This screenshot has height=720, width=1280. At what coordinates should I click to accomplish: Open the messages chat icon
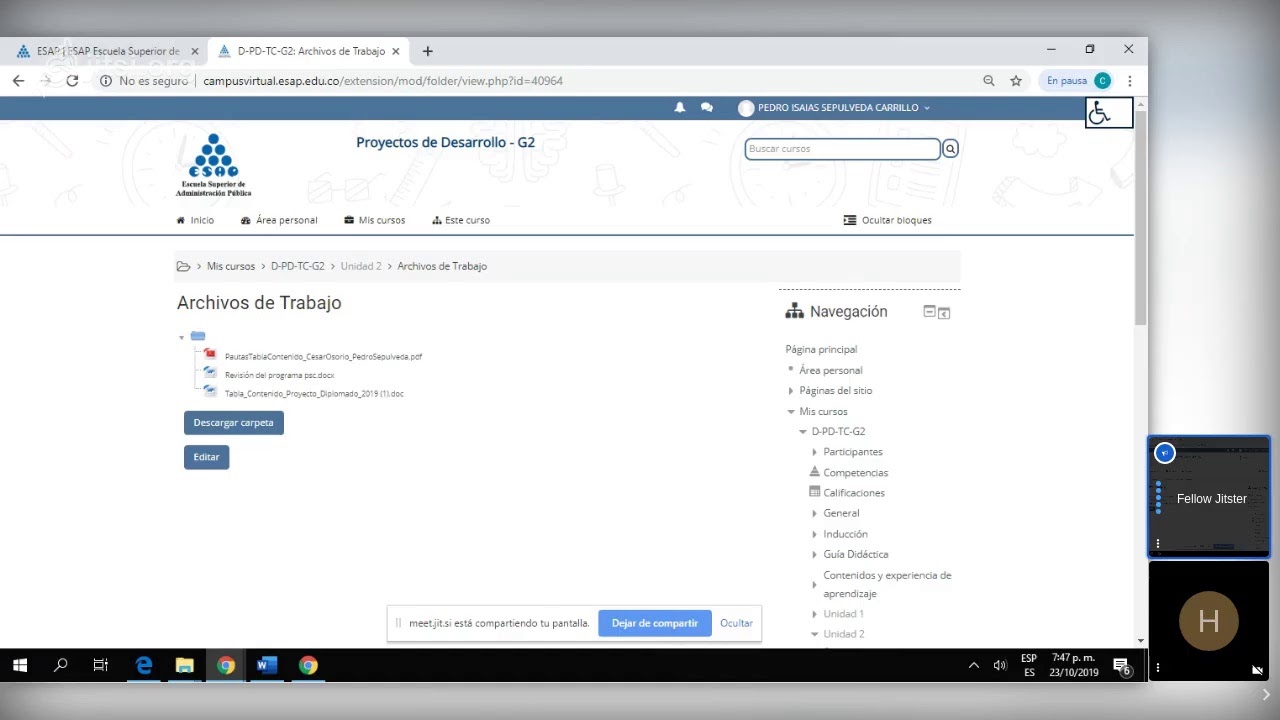[x=707, y=108]
